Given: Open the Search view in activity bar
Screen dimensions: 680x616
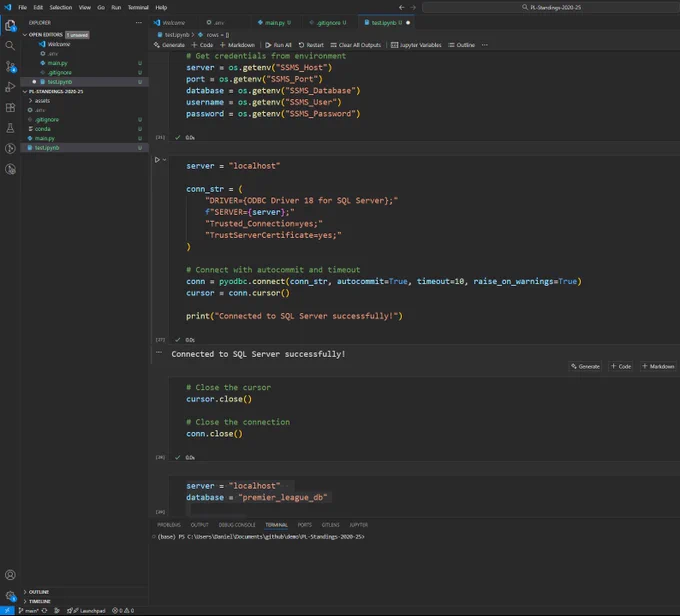Looking at the screenshot, I should coord(10,46).
